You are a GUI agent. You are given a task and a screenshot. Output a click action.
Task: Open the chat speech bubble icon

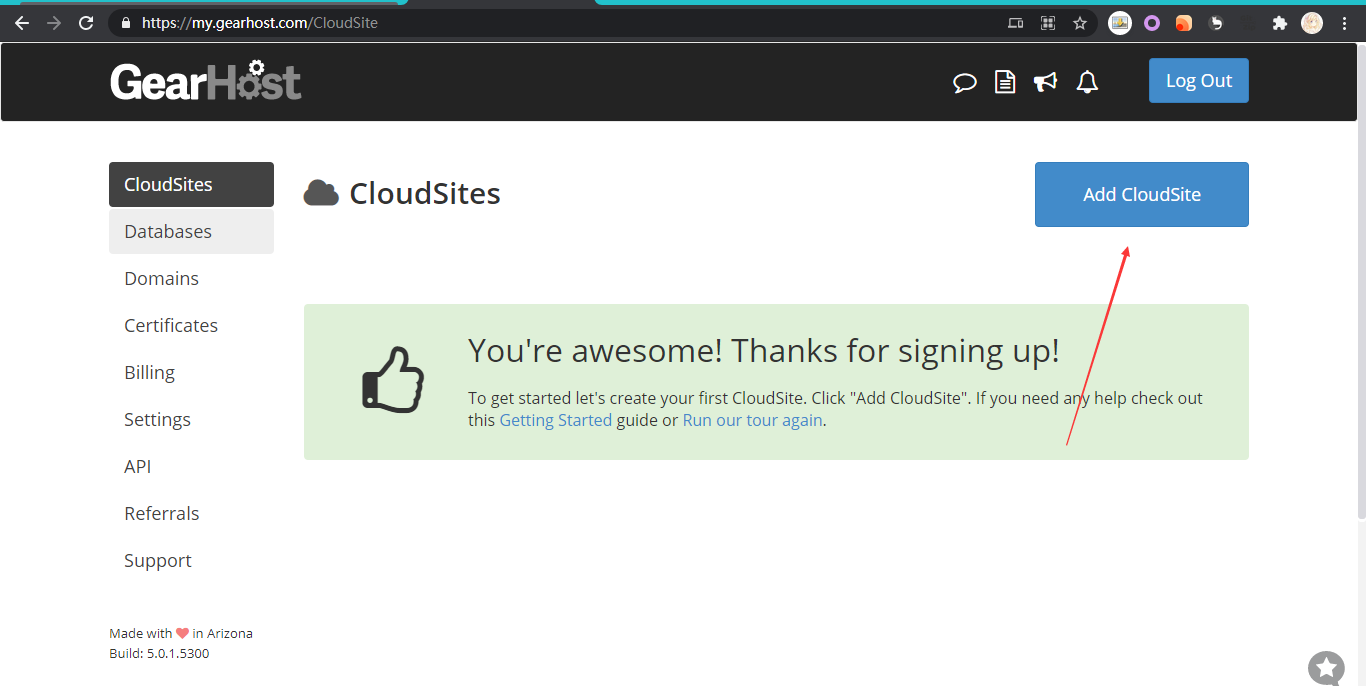pyautogui.click(x=964, y=82)
